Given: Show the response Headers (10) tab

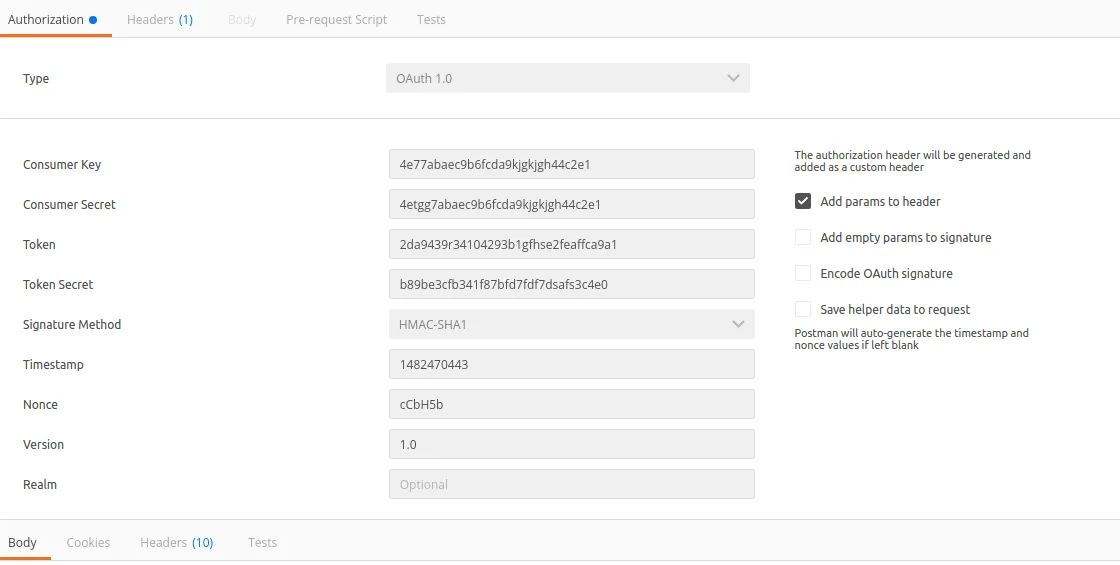Looking at the screenshot, I should click(x=176, y=542).
